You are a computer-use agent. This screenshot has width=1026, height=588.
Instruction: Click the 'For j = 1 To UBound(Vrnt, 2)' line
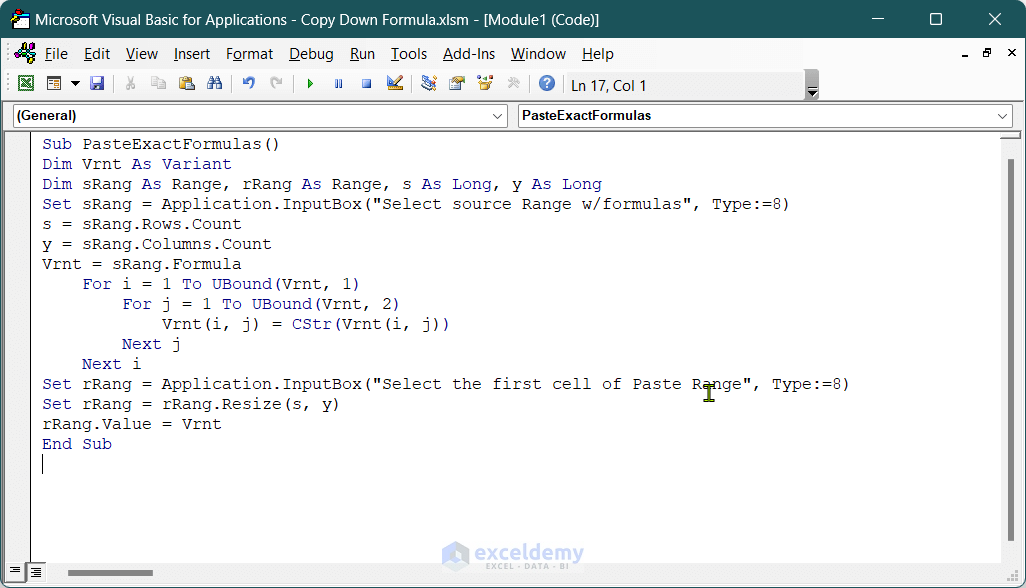coord(261,304)
